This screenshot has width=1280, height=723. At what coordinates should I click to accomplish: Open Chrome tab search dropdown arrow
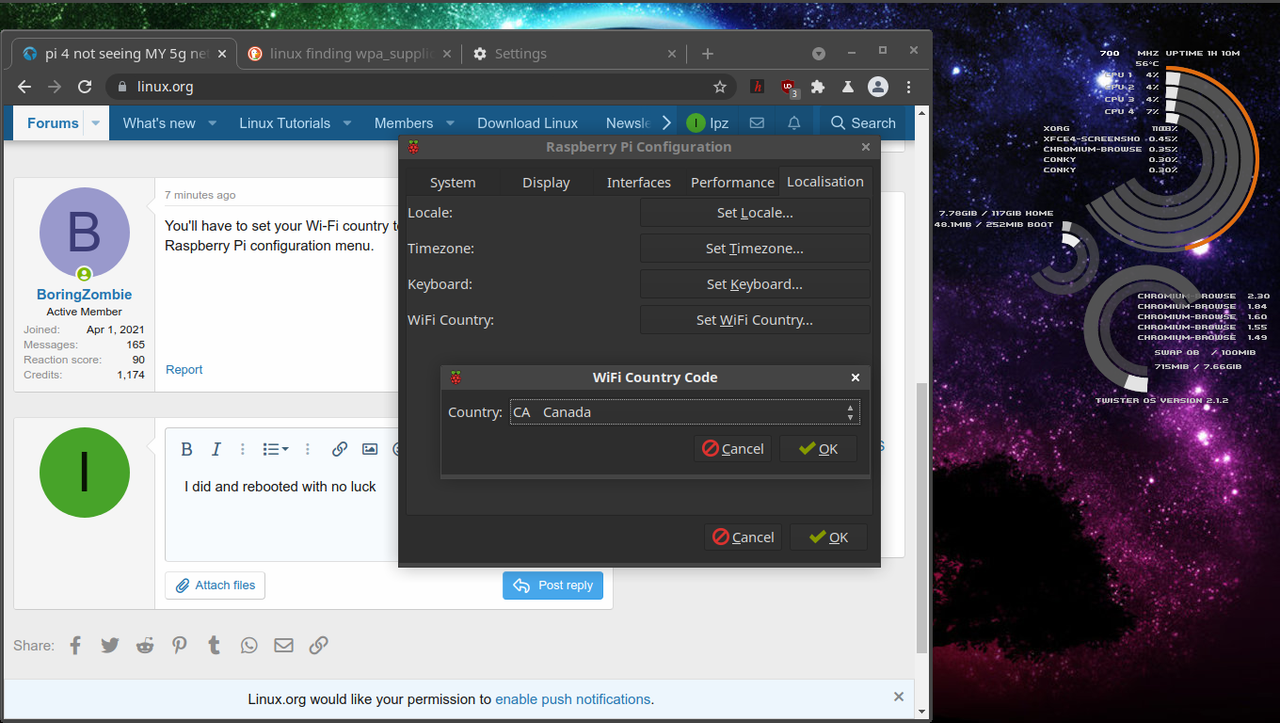tap(818, 53)
